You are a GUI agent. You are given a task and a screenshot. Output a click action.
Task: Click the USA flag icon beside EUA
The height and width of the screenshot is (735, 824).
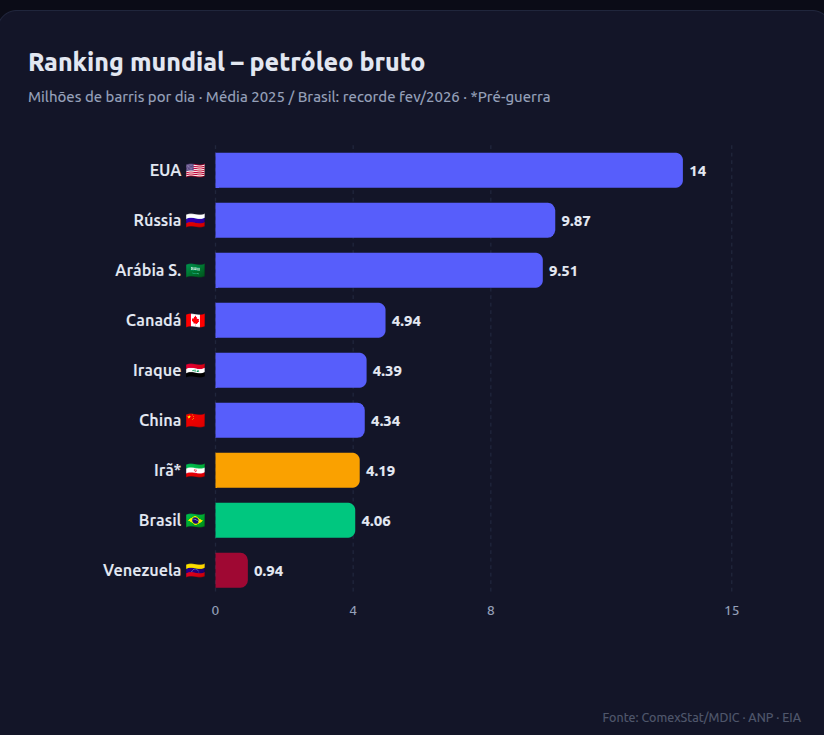(195, 171)
